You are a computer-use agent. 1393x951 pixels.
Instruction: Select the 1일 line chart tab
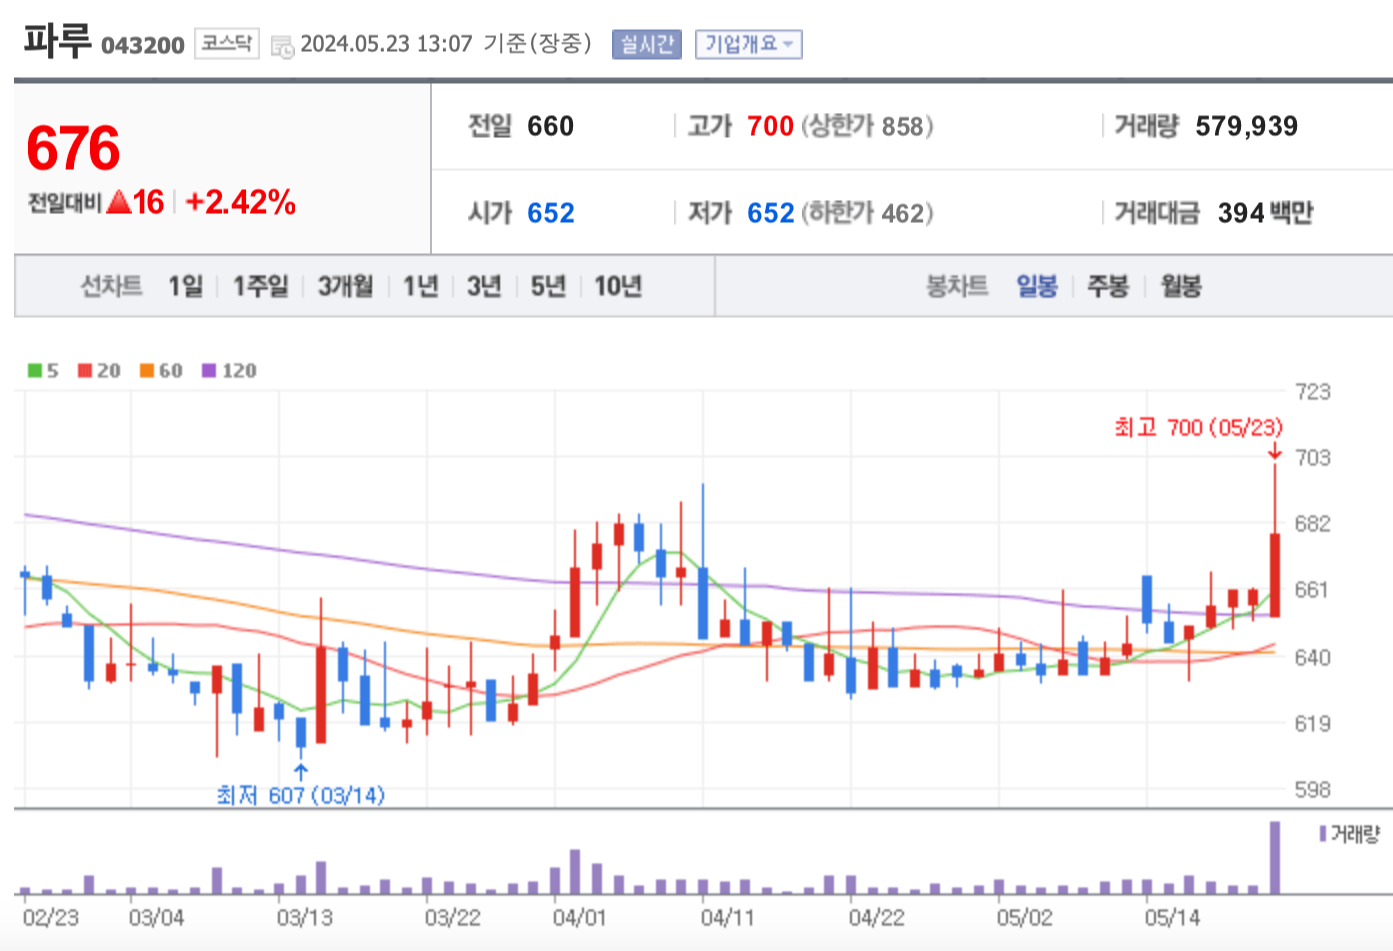coord(185,286)
